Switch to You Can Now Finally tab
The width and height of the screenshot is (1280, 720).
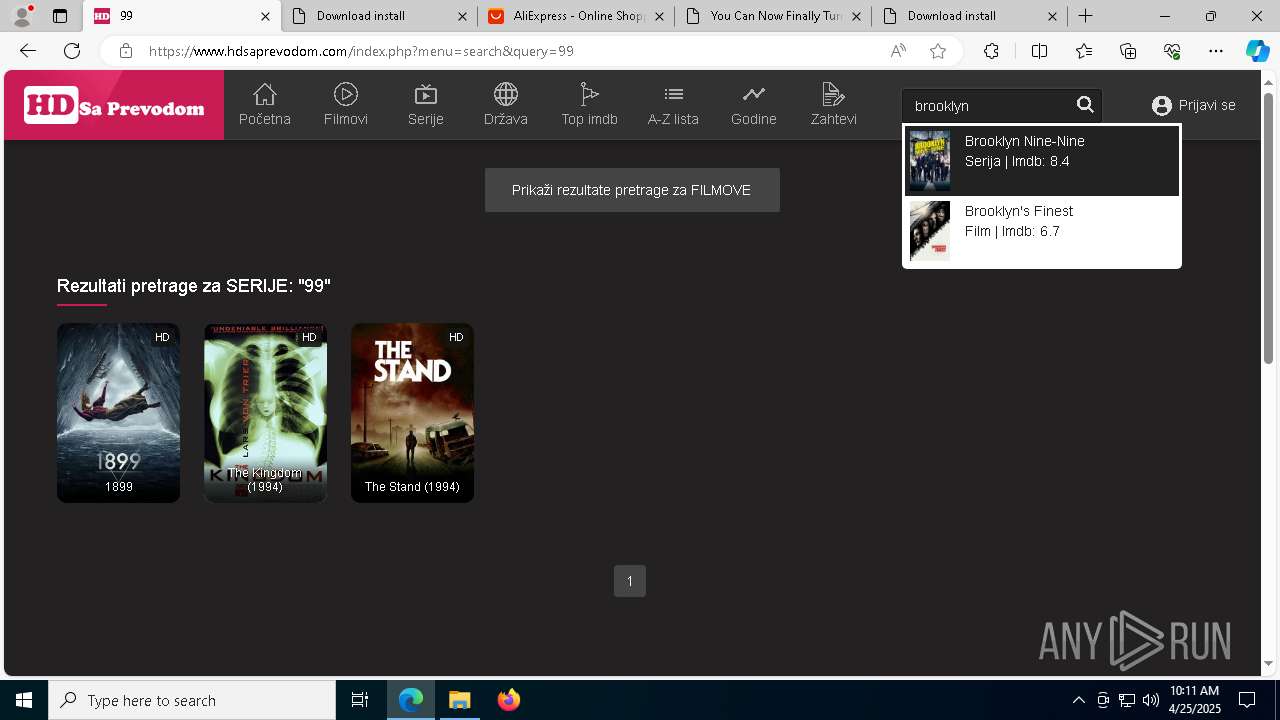(773, 16)
